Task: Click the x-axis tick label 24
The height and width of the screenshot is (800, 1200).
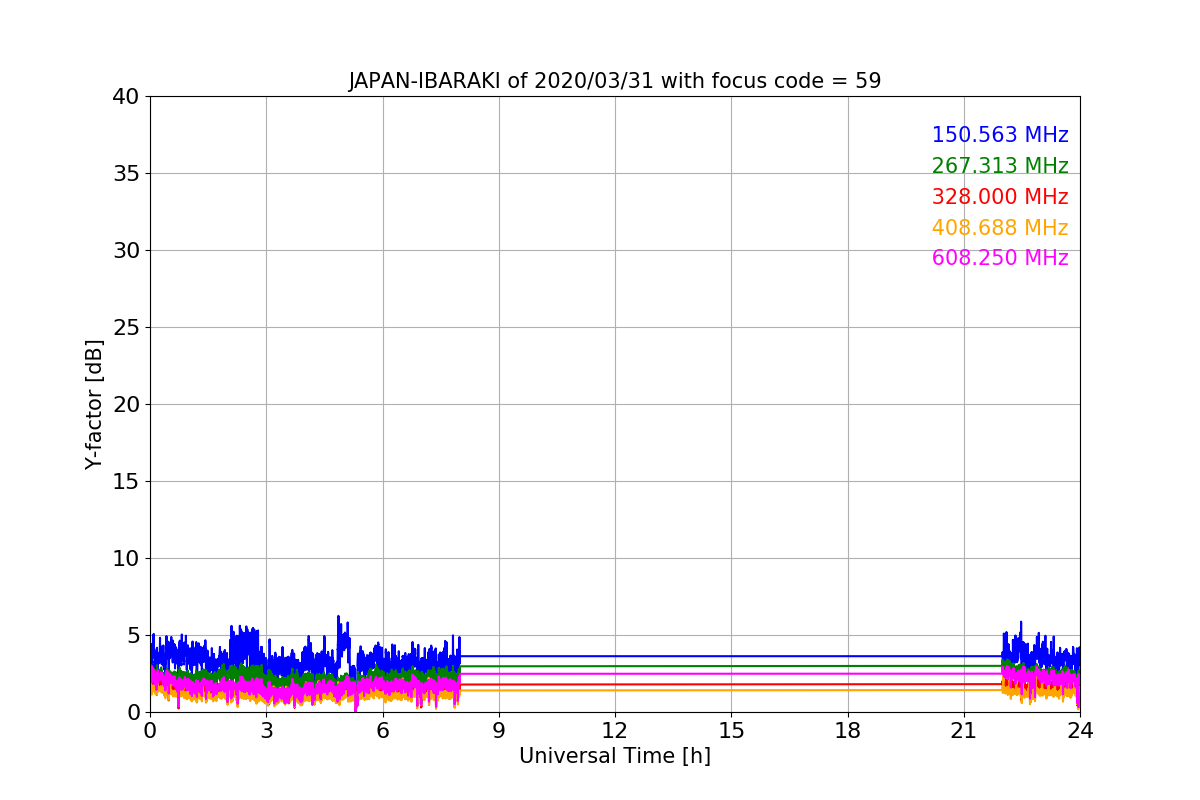Action: 1080,731
